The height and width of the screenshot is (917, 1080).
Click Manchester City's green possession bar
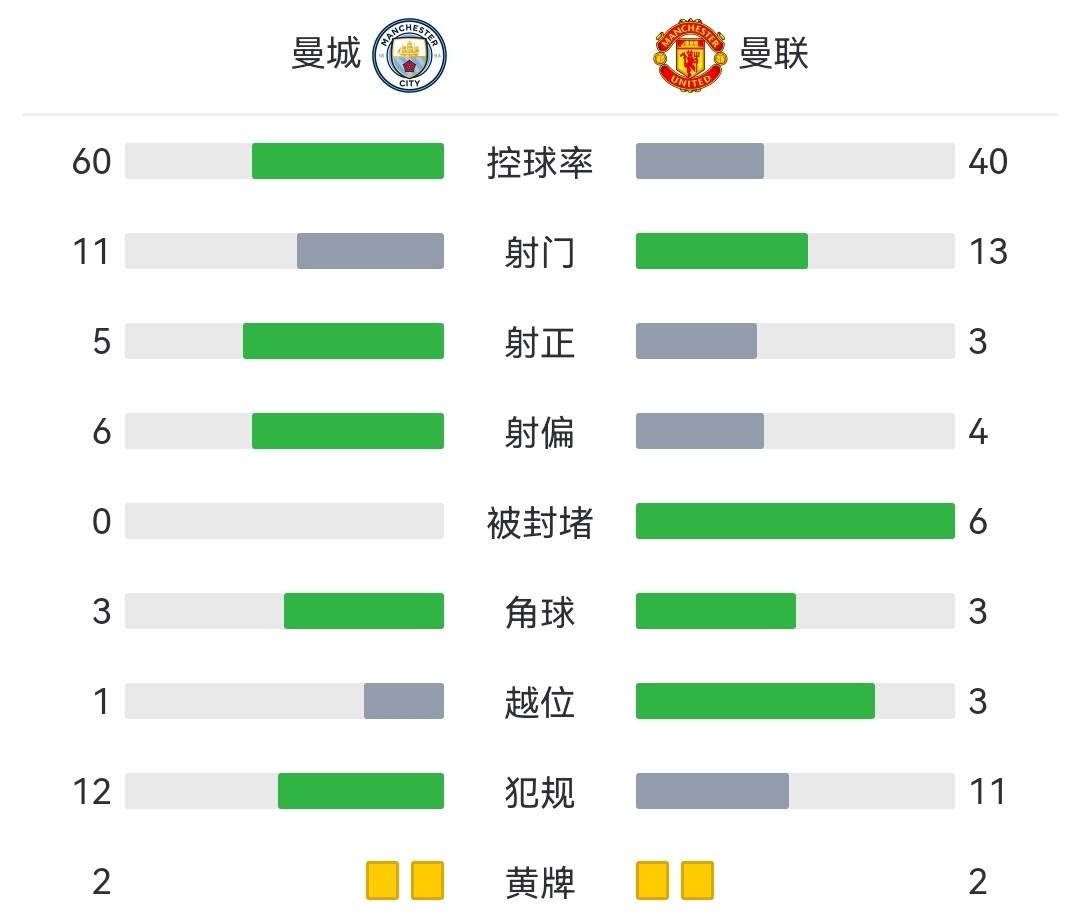347,161
